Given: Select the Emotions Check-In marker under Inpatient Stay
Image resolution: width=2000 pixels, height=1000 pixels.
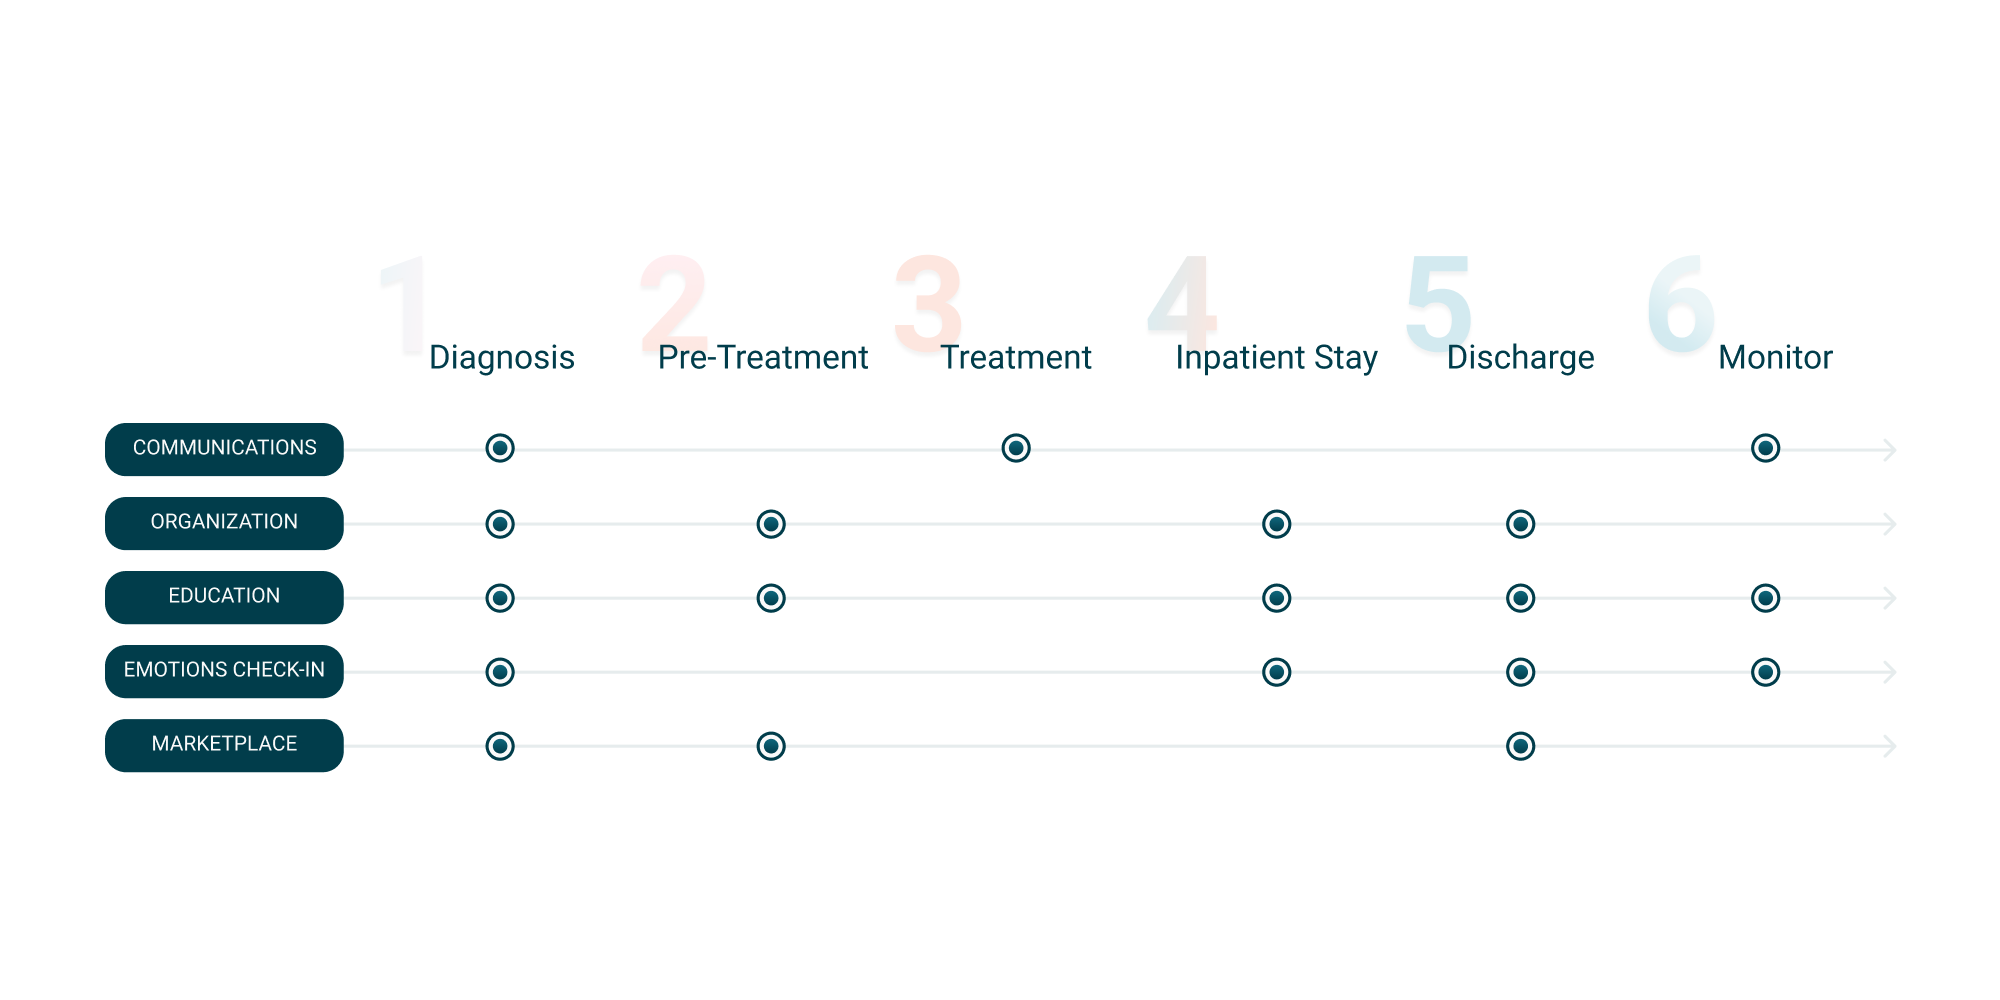Looking at the screenshot, I should coord(1277,672).
